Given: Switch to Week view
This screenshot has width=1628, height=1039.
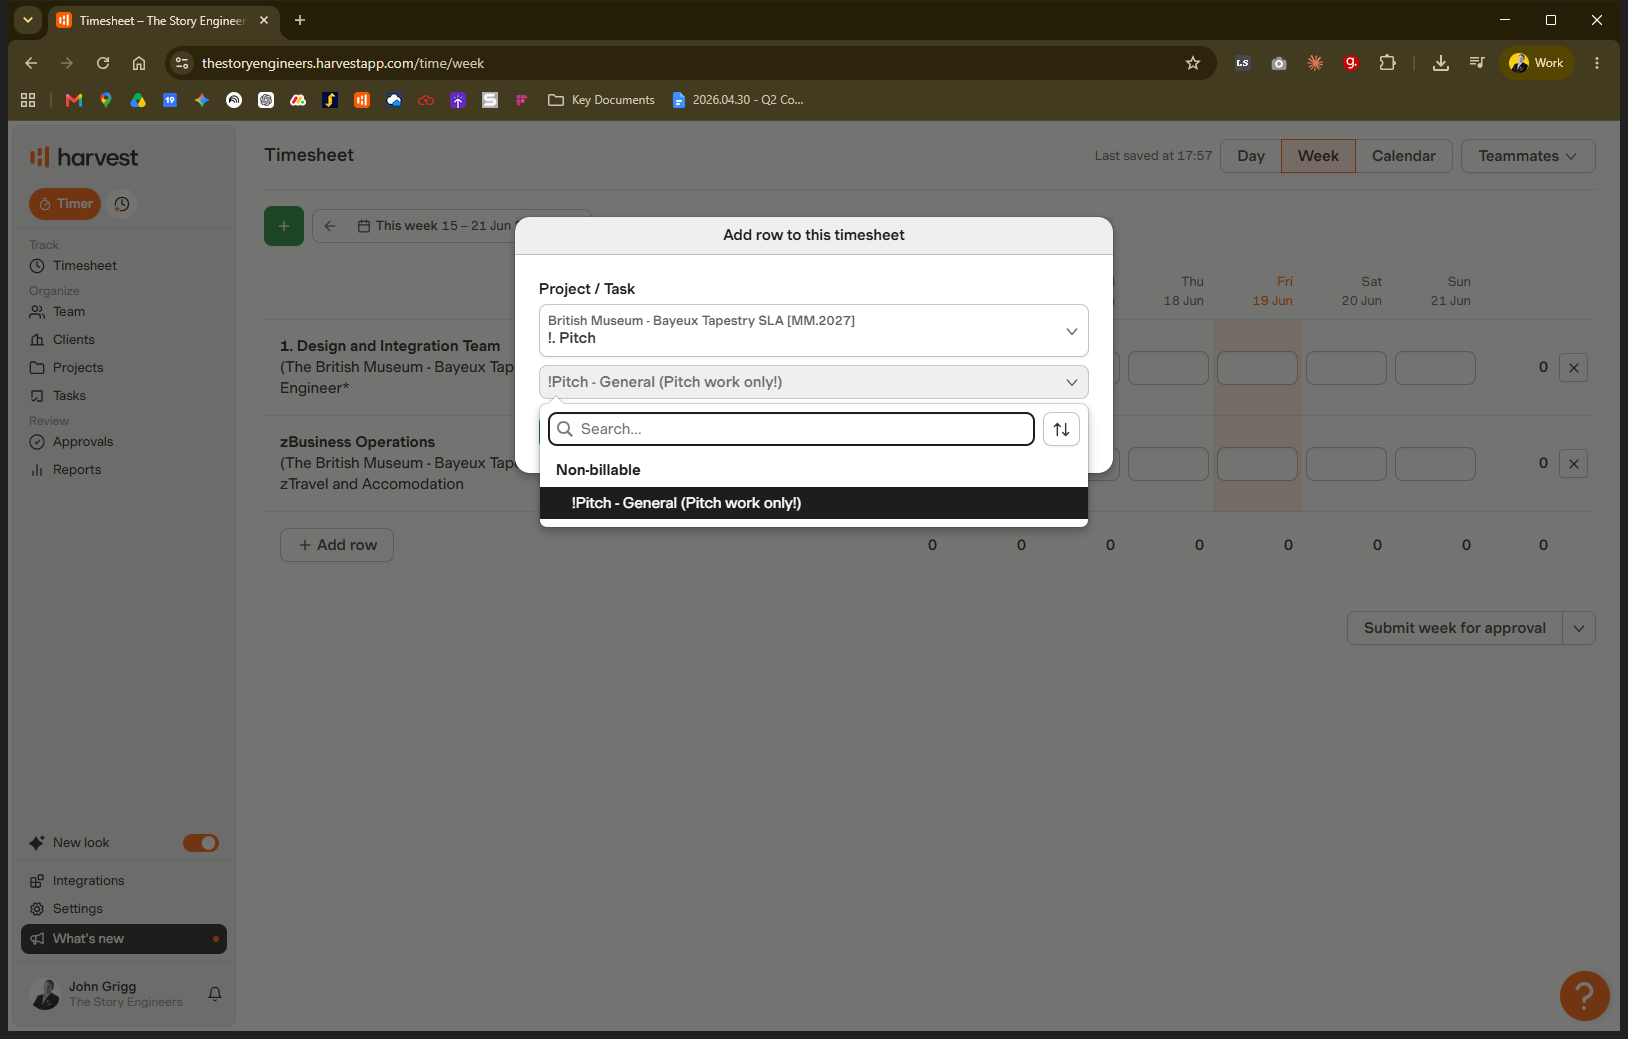Looking at the screenshot, I should (1318, 156).
